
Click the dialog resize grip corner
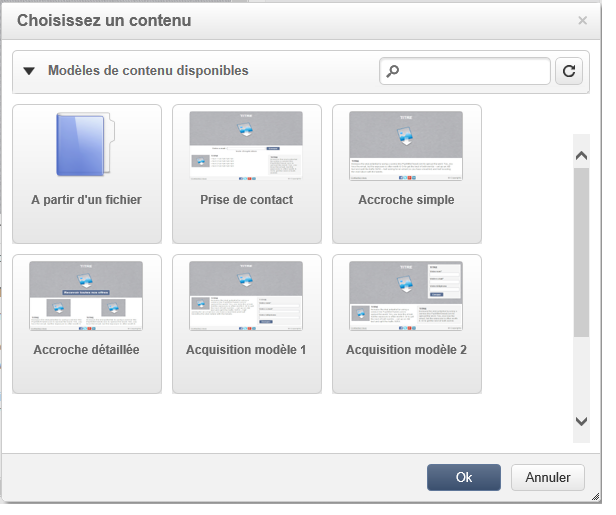click(x=596, y=497)
